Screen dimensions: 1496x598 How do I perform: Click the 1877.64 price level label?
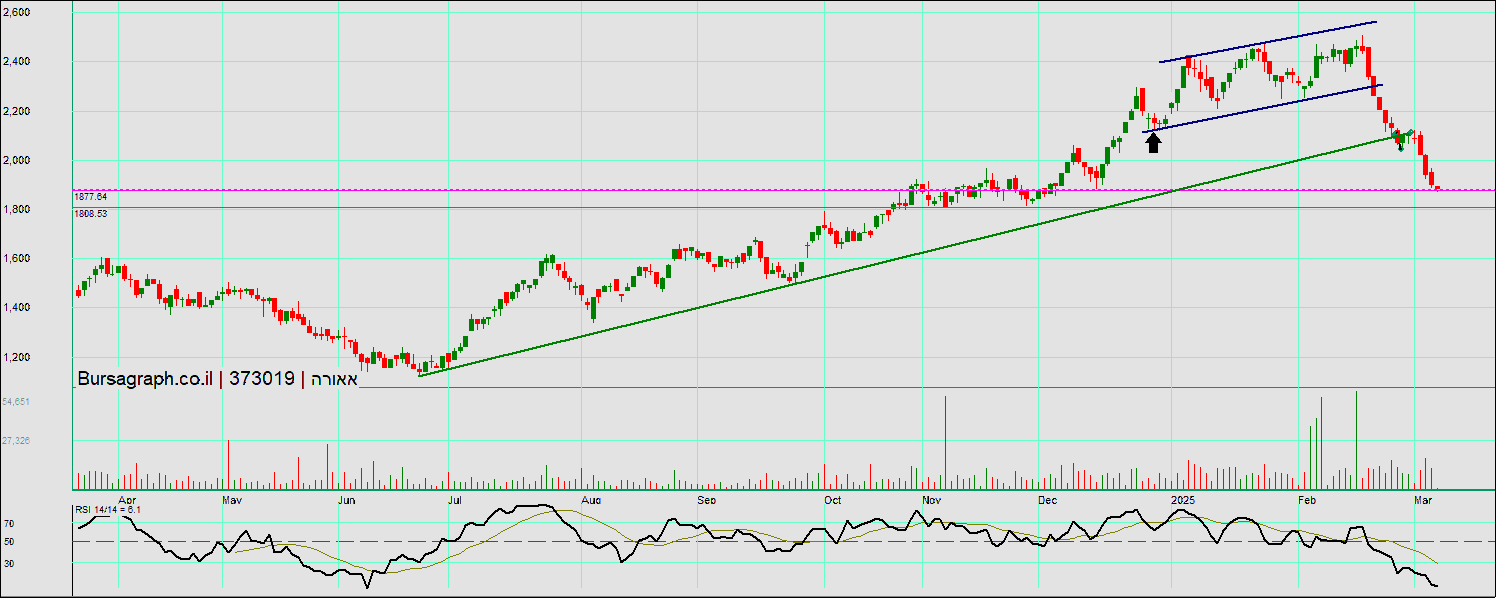pyautogui.click(x=90, y=197)
